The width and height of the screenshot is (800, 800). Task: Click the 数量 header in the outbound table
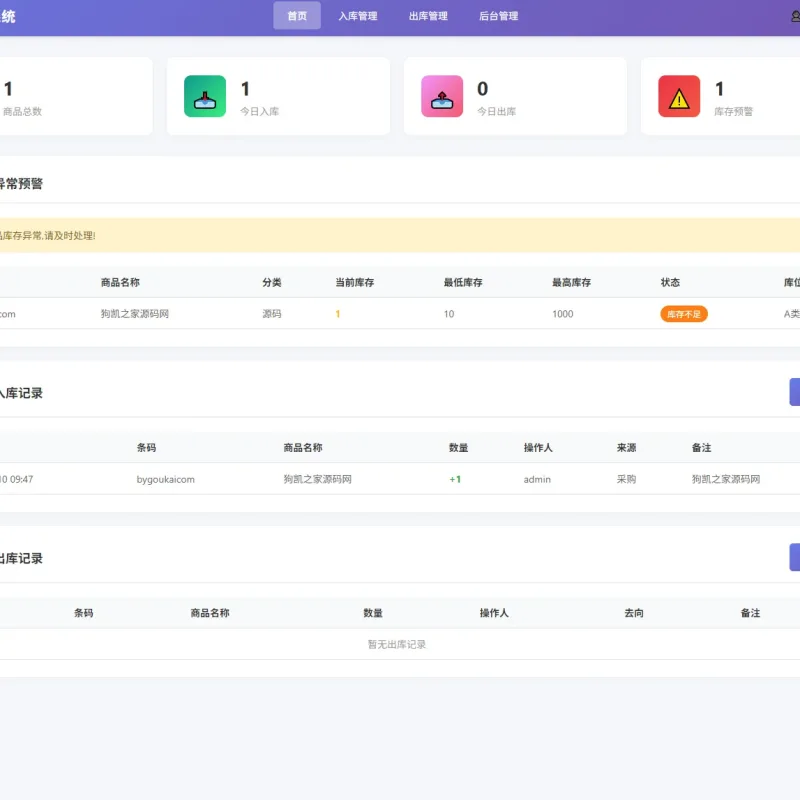coord(373,613)
